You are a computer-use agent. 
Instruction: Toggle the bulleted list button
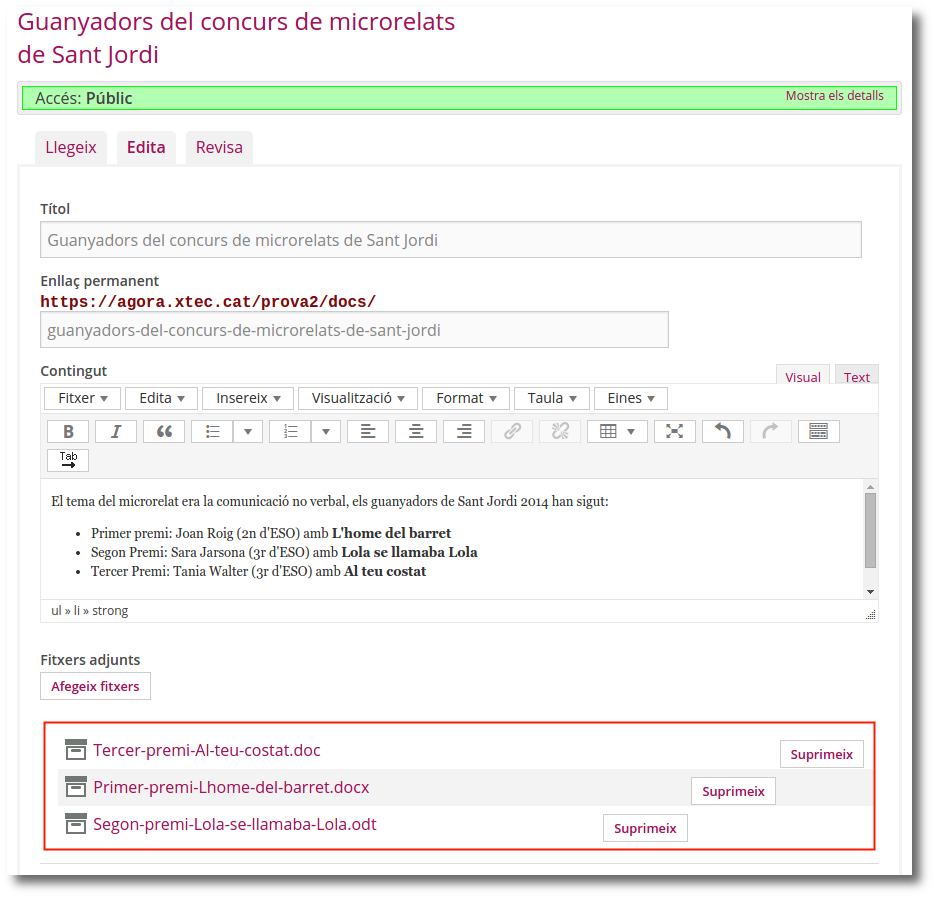coord(212,431)
